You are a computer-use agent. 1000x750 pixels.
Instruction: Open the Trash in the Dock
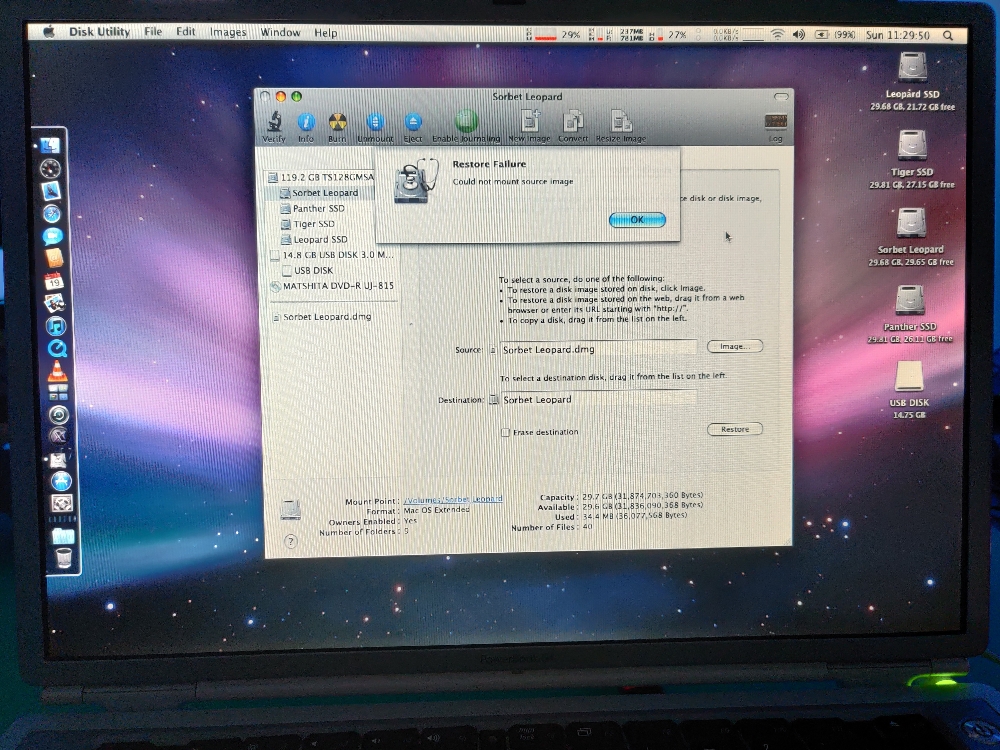point(64,558)
